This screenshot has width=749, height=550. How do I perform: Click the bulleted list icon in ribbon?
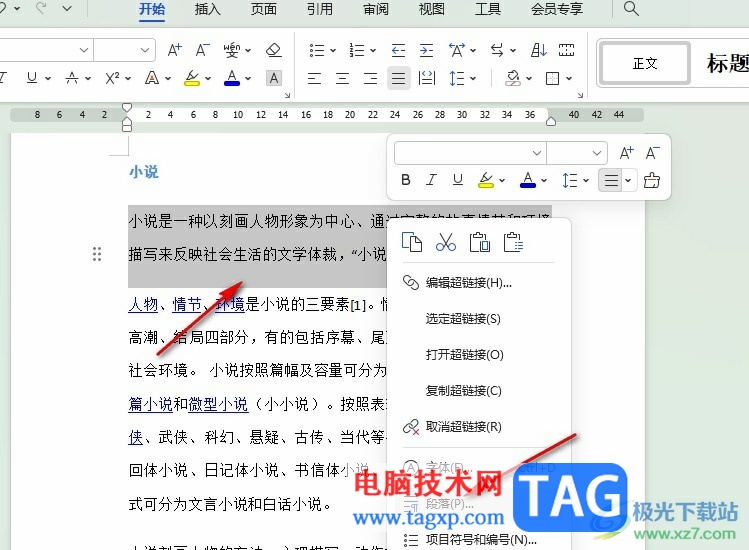[317, 50]
